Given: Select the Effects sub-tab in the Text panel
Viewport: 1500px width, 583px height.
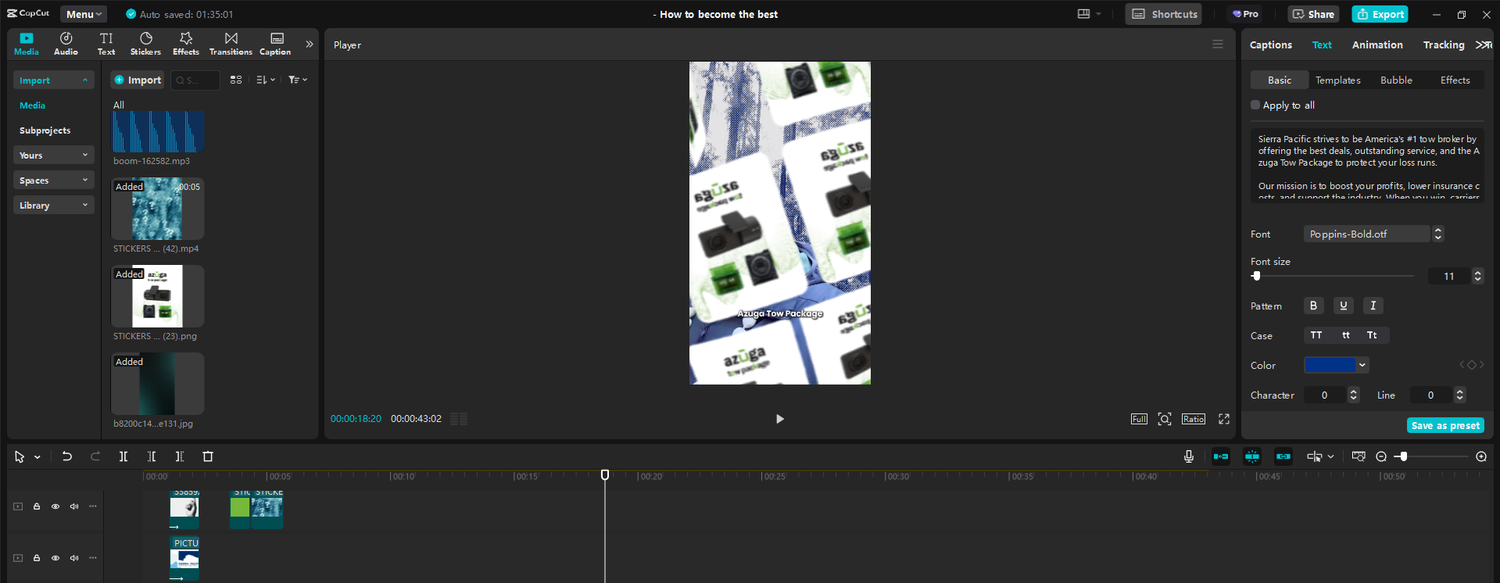Looking at the screenshot, I should (1455, 80).
